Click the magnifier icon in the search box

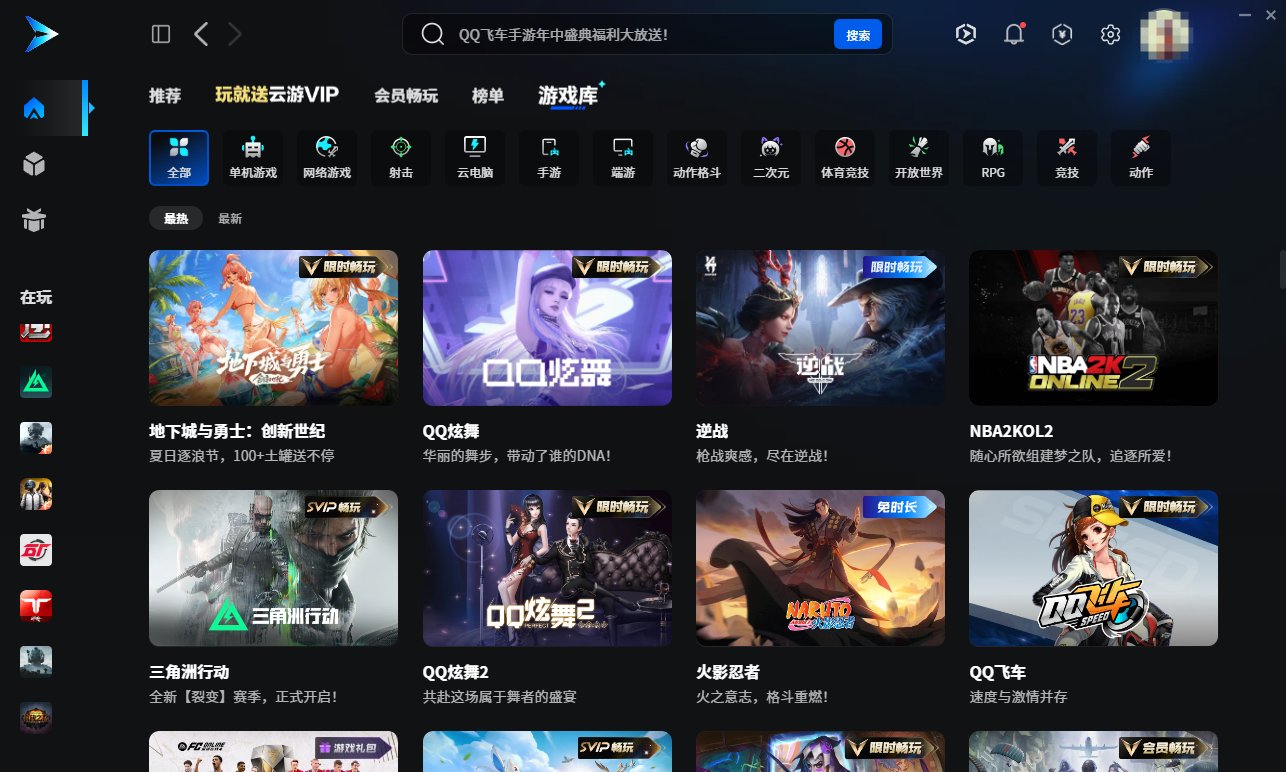(x=432, y=34)
